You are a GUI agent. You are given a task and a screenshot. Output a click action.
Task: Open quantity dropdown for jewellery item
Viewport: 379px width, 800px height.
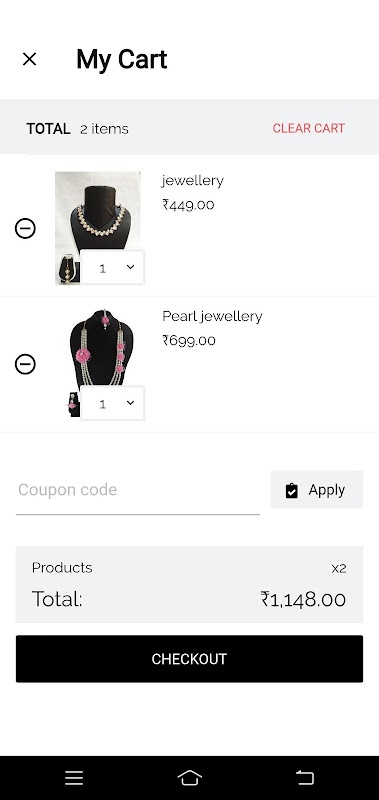point(112,267)
